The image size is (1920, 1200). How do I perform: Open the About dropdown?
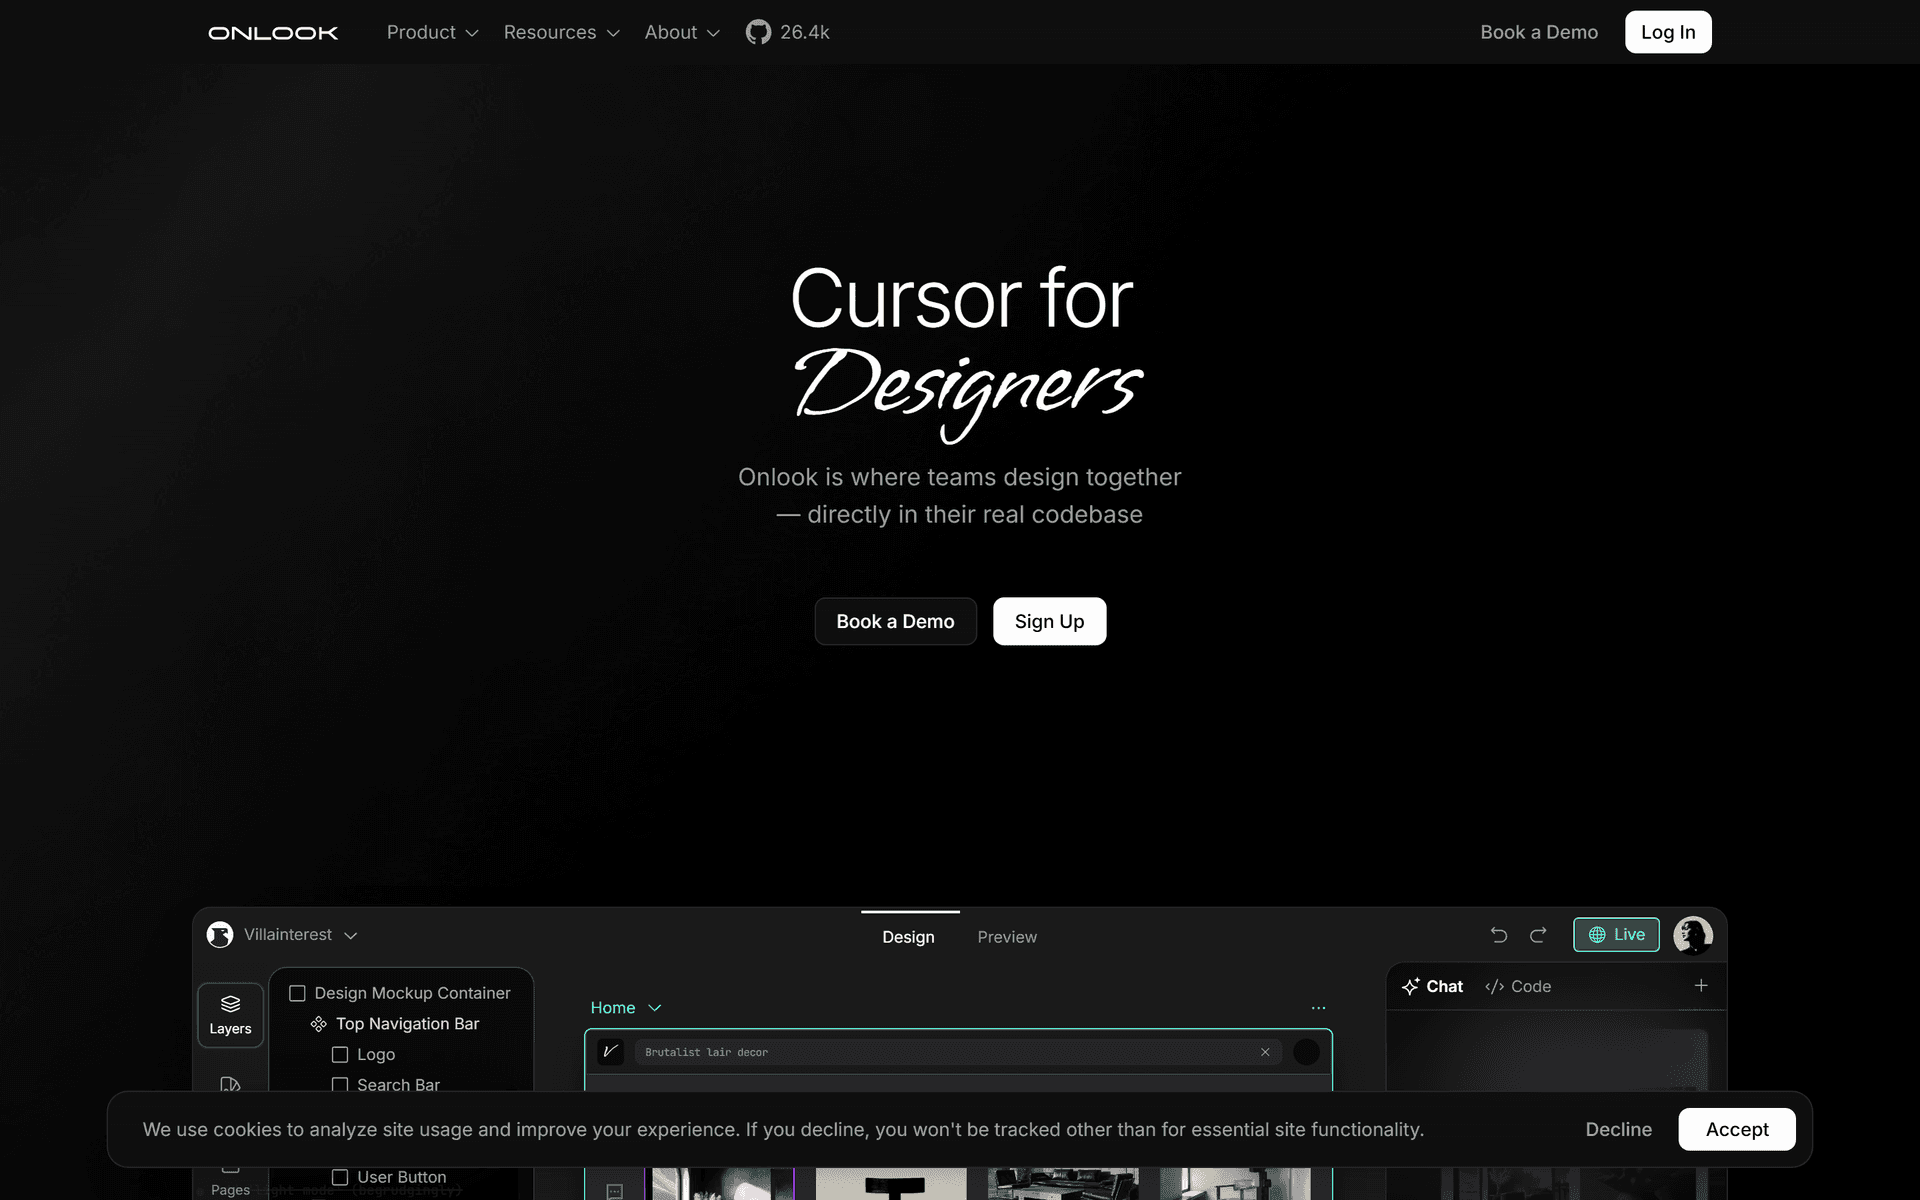682,32
